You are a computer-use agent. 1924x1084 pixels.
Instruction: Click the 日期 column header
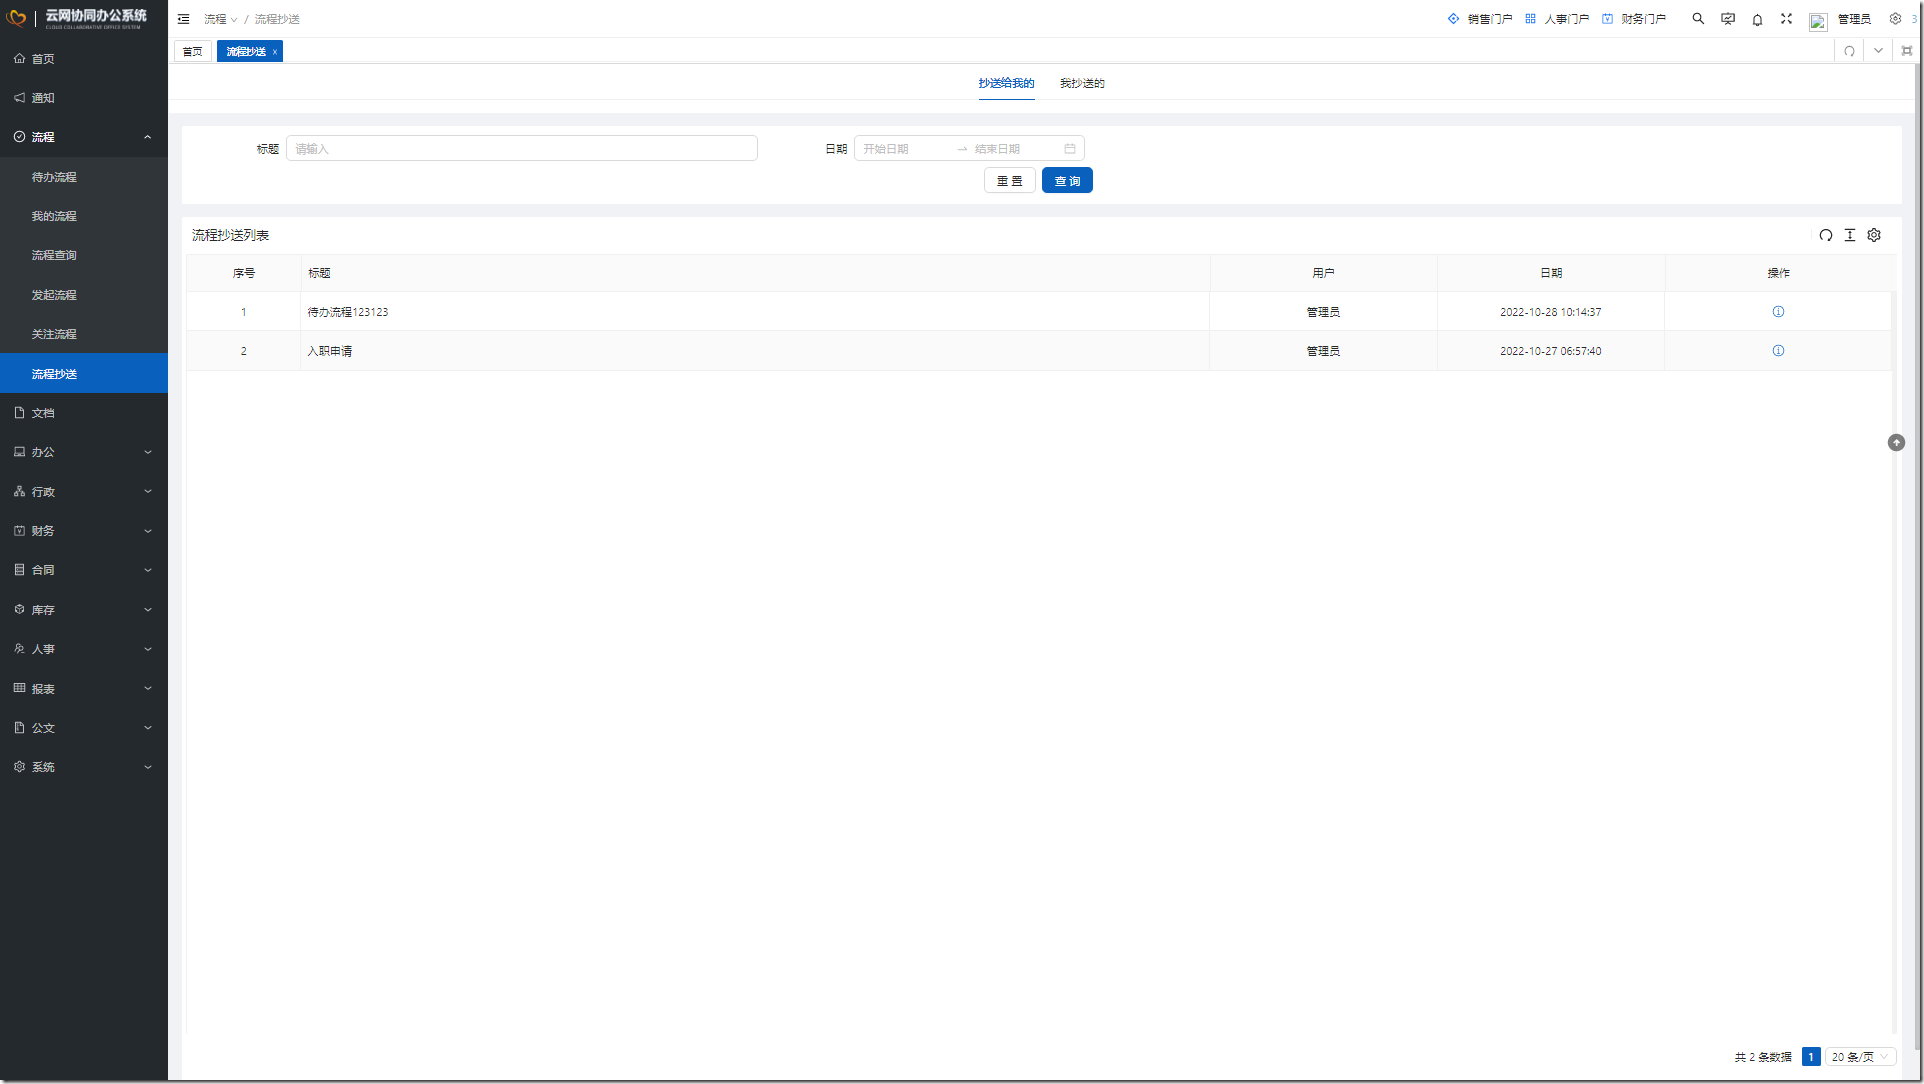[x=1551, y=273]
